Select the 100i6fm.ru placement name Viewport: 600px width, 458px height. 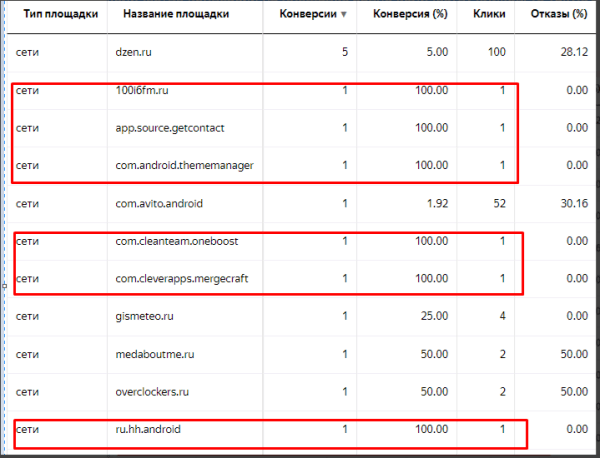[x=142, y=90]
